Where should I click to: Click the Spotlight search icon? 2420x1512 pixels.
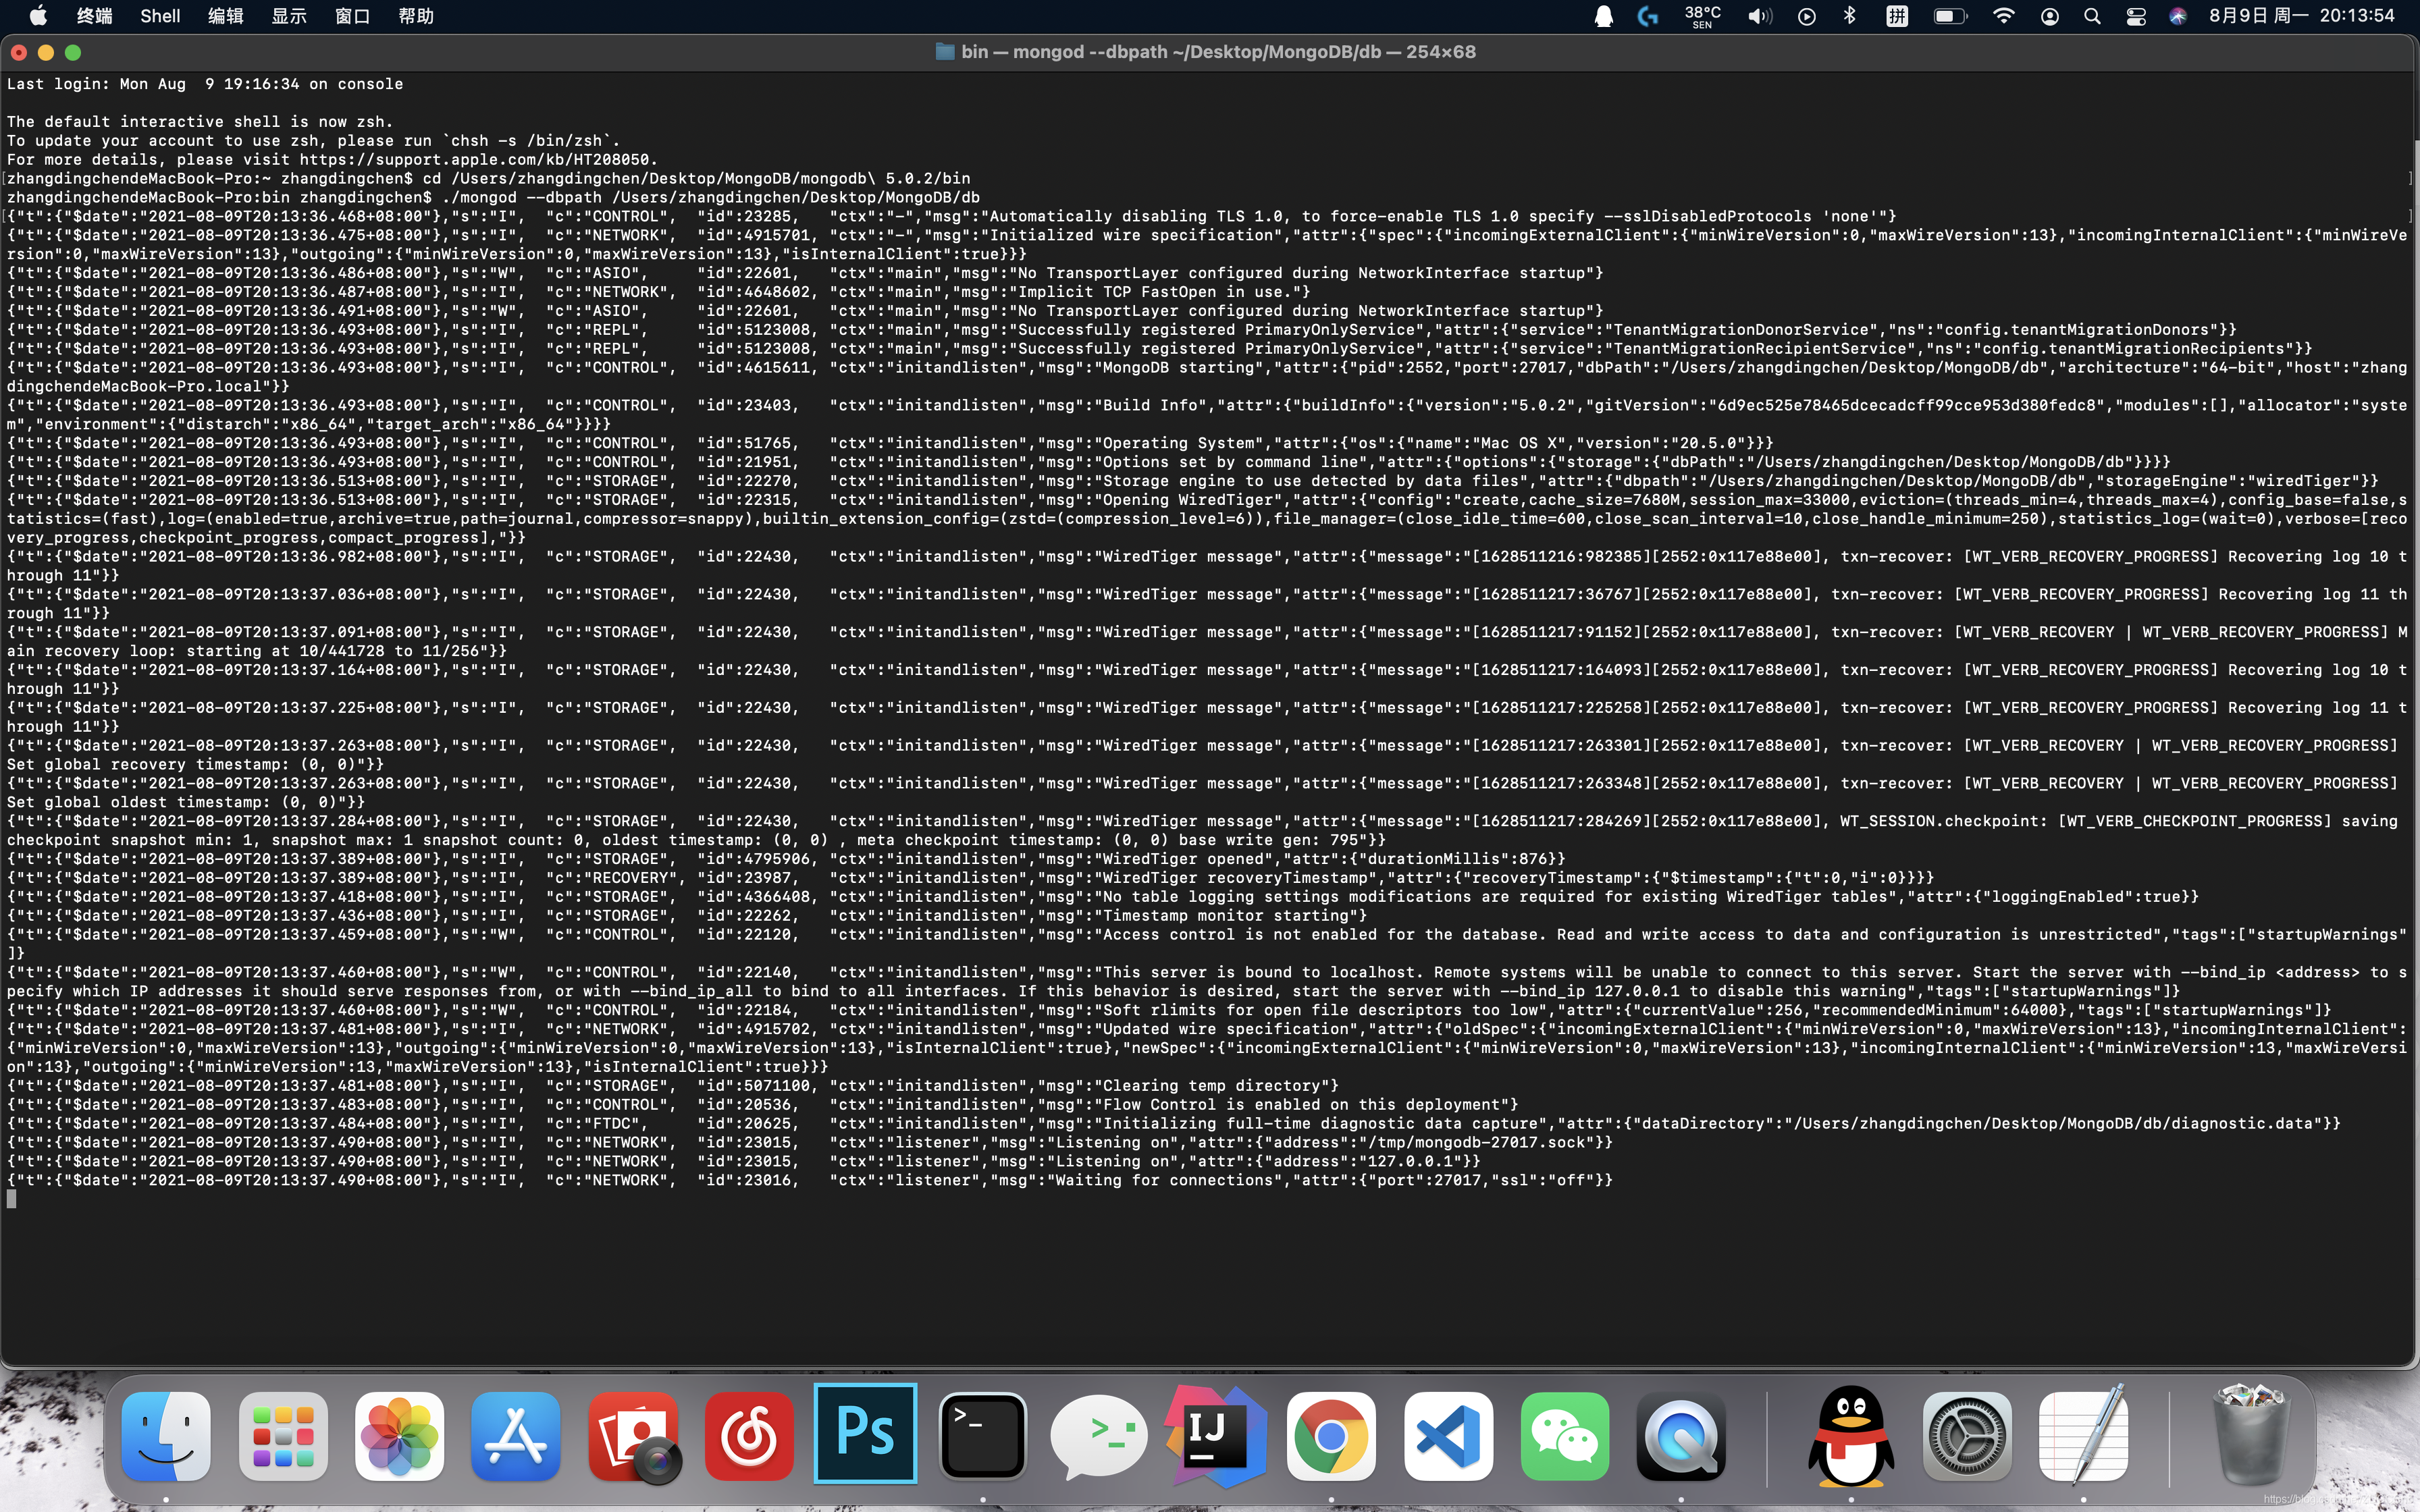click(2092, 16)
